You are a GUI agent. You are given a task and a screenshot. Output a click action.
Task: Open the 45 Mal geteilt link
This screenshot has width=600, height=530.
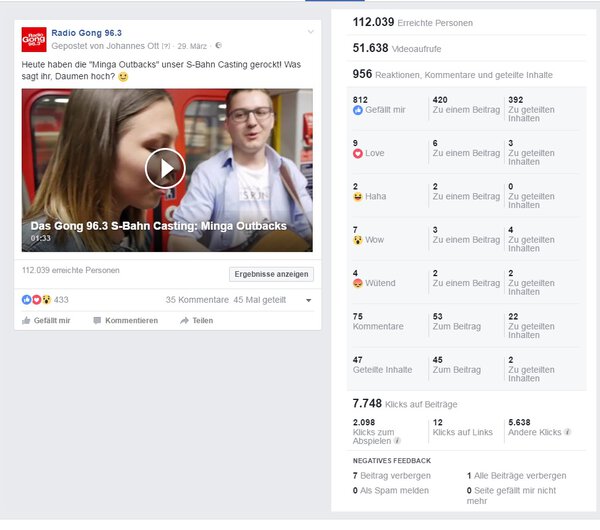pyautogui.click(x=259, y=300)
